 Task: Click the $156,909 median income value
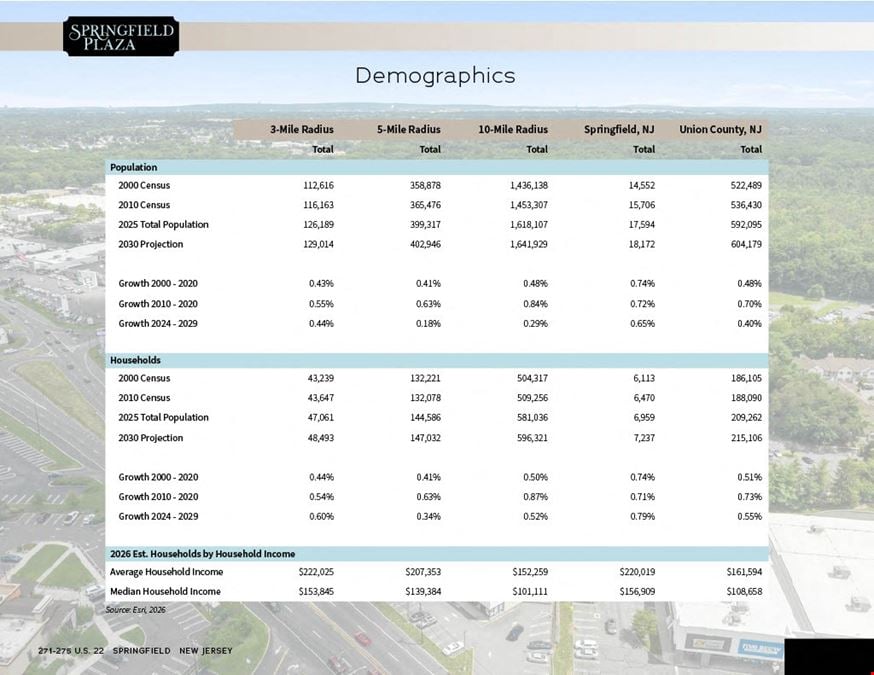(637, 591)
